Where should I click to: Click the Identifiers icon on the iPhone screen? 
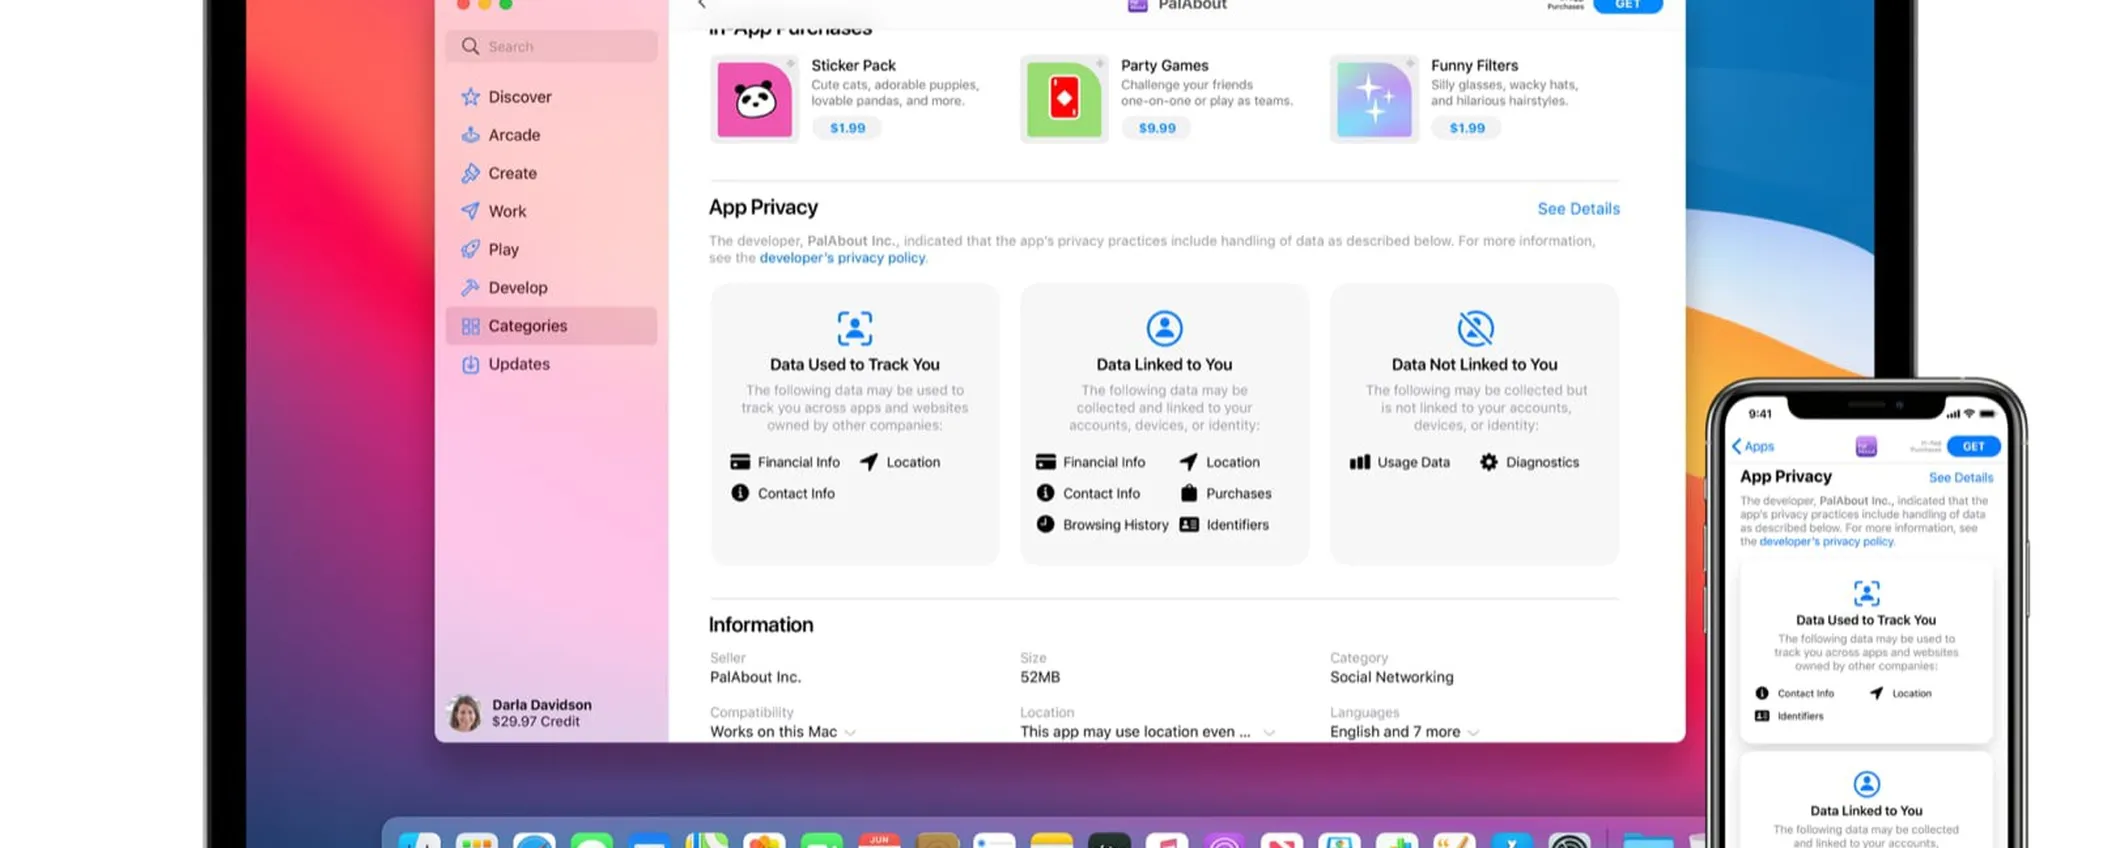1762,716
